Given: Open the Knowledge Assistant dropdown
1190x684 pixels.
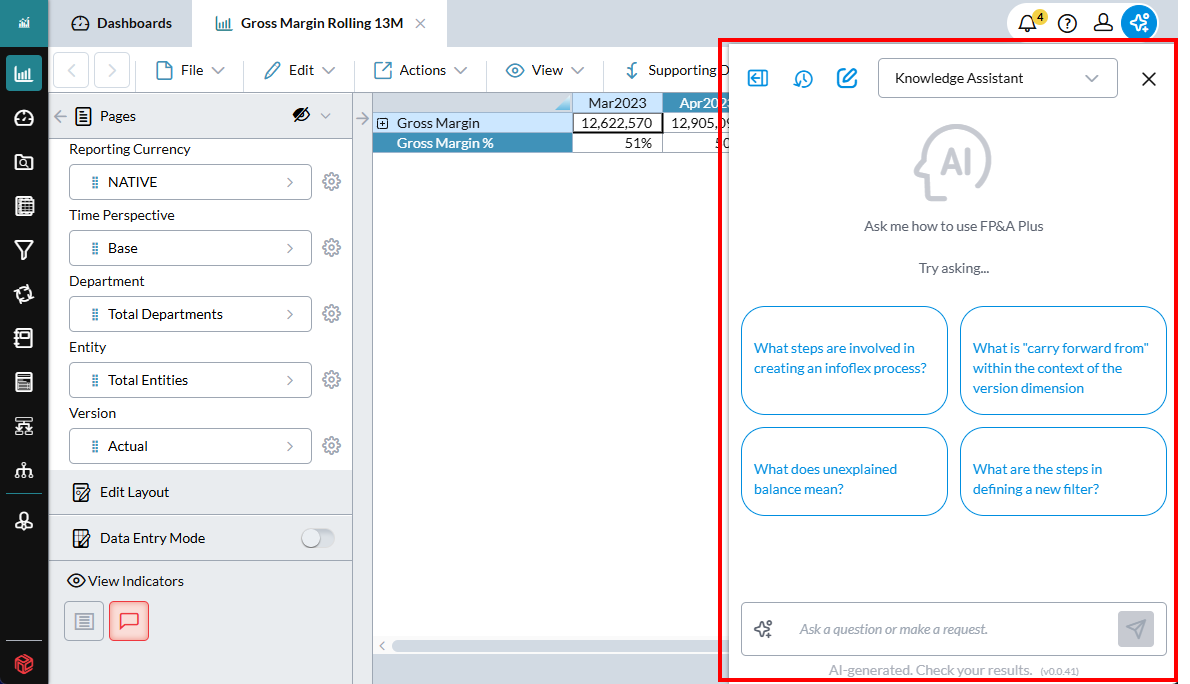Looking at the screenshot, I should [x=997, y=78].
